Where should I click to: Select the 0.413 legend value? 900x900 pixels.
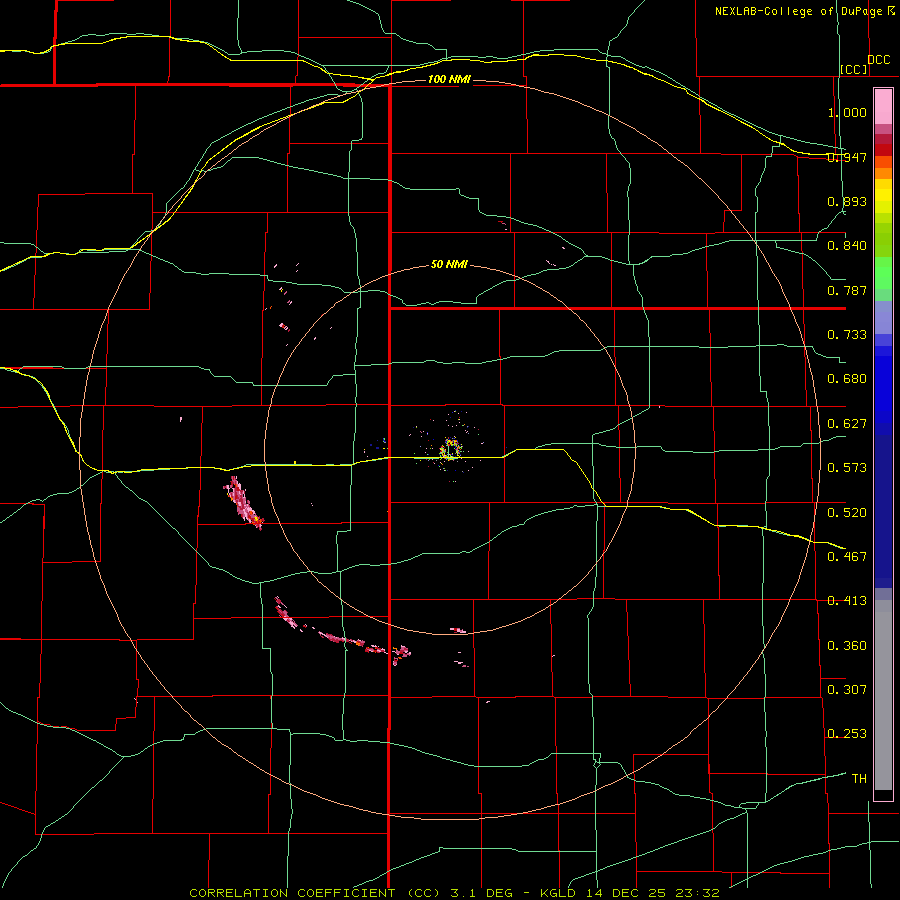click(x=847, y=601)
